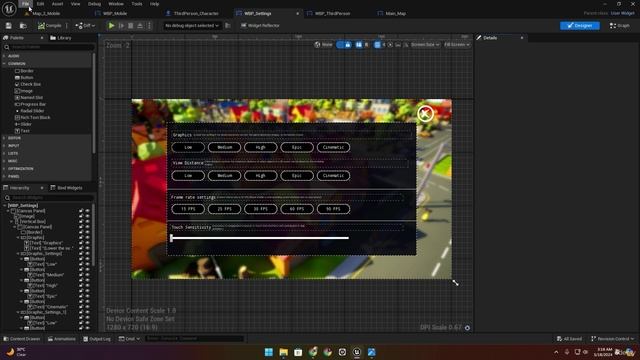
Task: Click the circular close X in the canvas preview
Action: click(x=425, y=113)
